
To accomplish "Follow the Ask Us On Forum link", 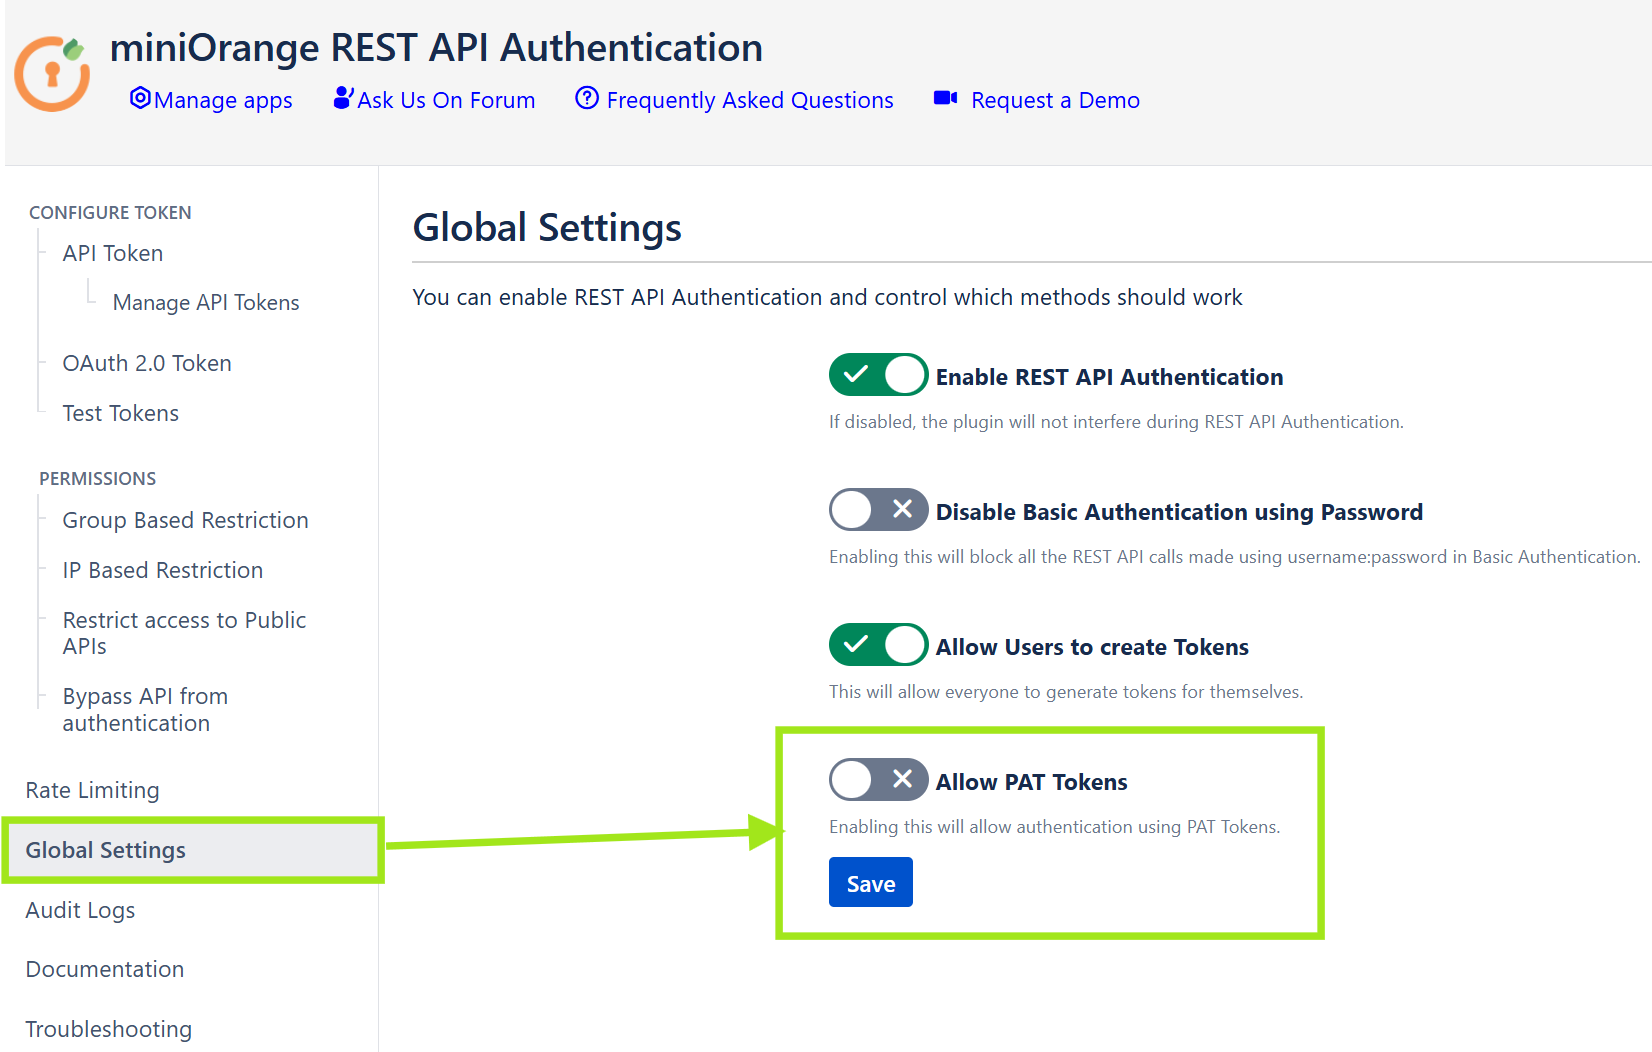I will 446,99.
